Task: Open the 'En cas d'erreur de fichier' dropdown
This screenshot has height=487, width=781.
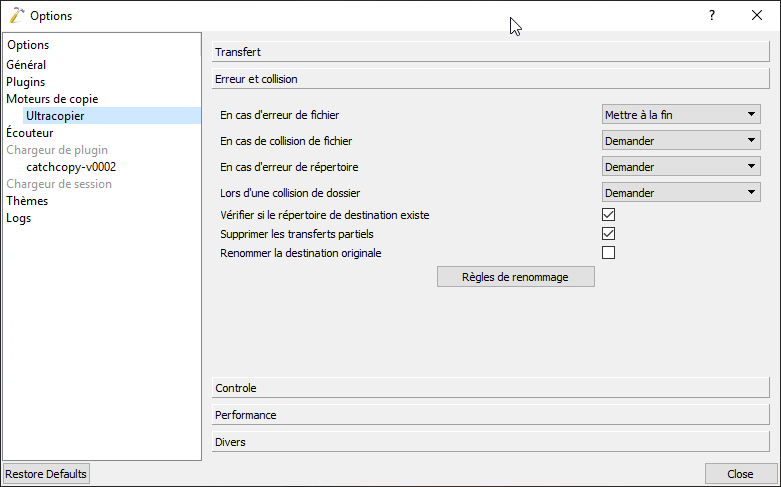Action: [x=682, y=115]
